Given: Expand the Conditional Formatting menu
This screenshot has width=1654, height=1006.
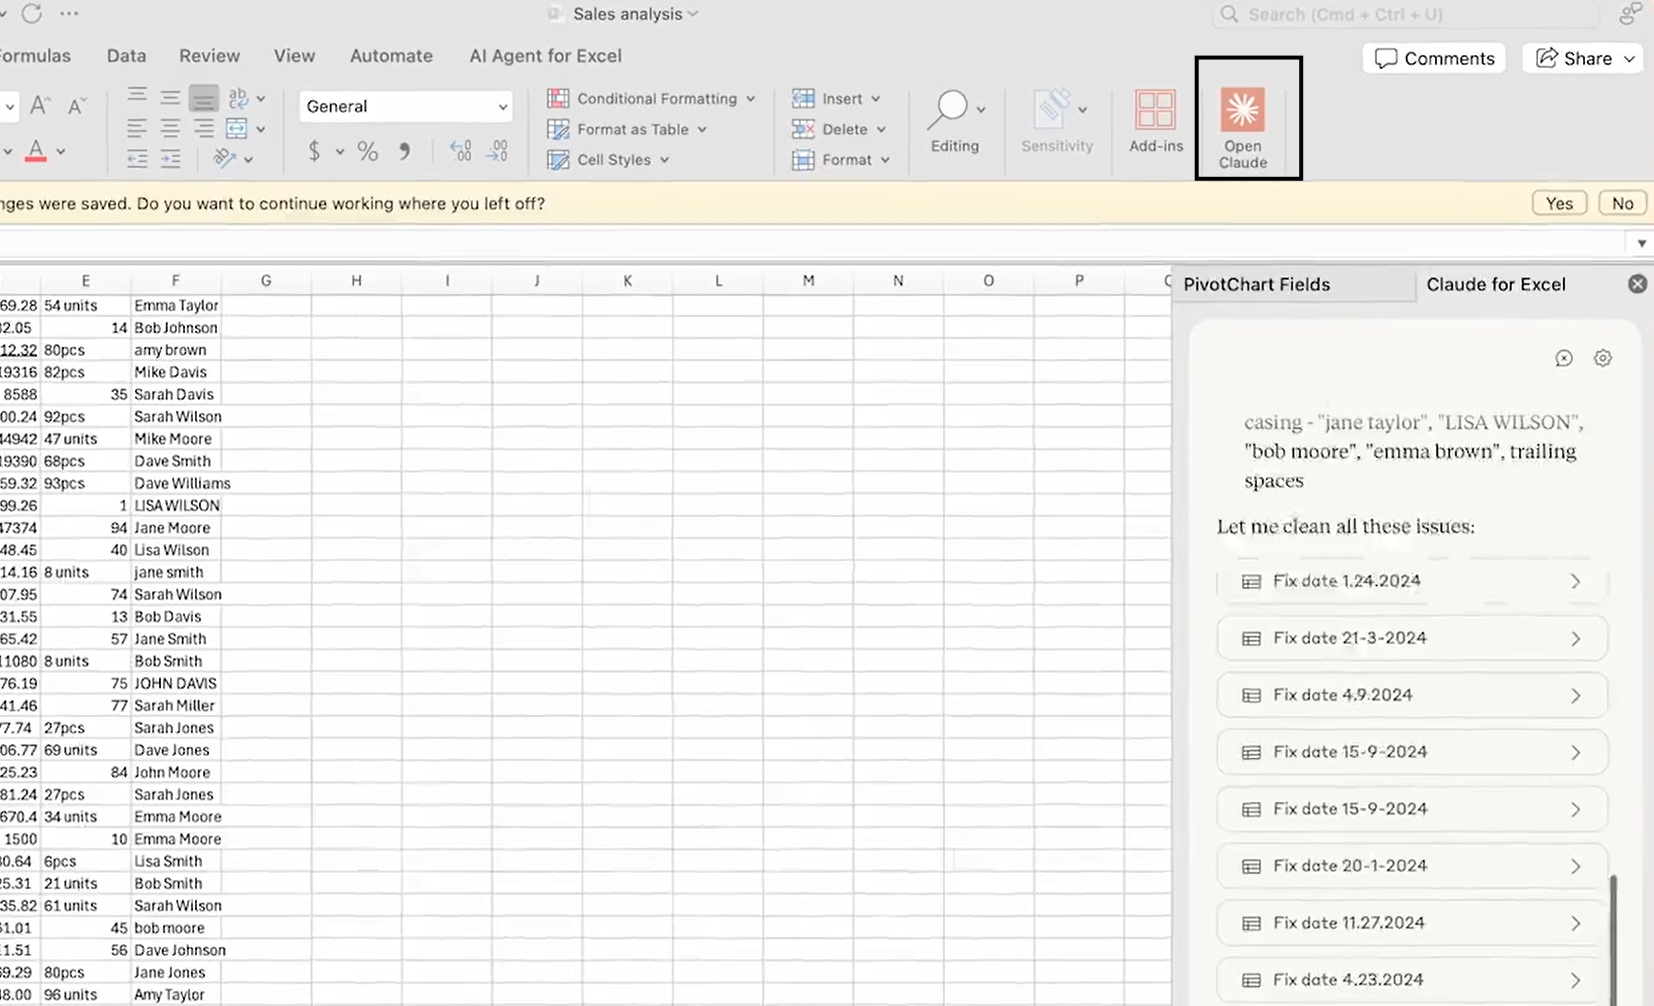Looking at the screenshot, I should (651, 98).
